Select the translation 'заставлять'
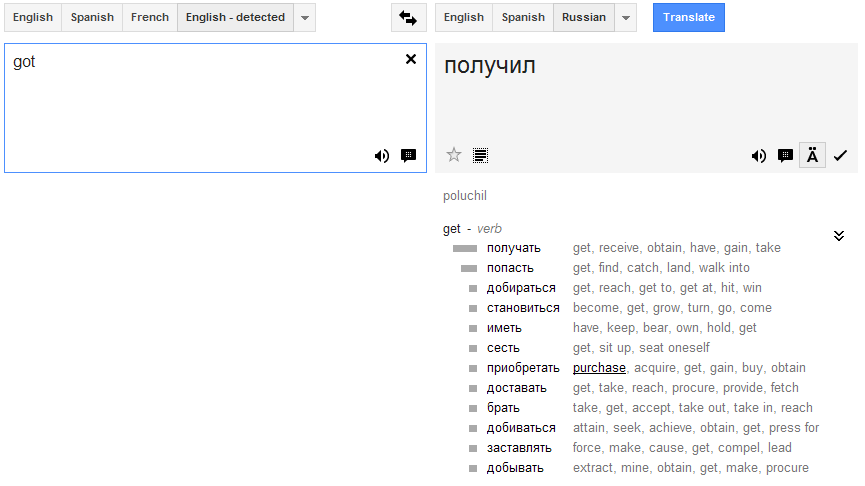 [519, 448]
